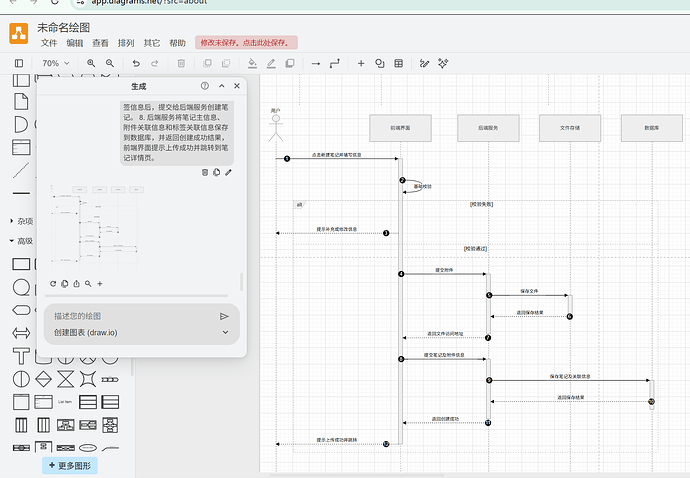Expand the 杂项 shape category

pos(22,221)
